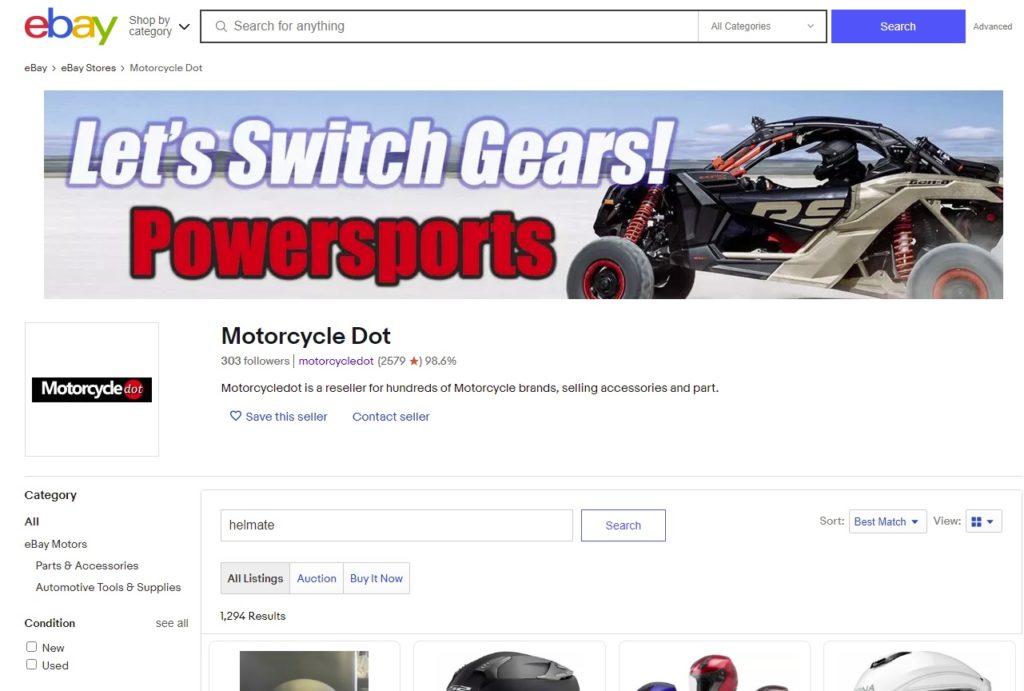
Task: Click the Let's Switch Gears Powersports banner
Action: [523, 195]
